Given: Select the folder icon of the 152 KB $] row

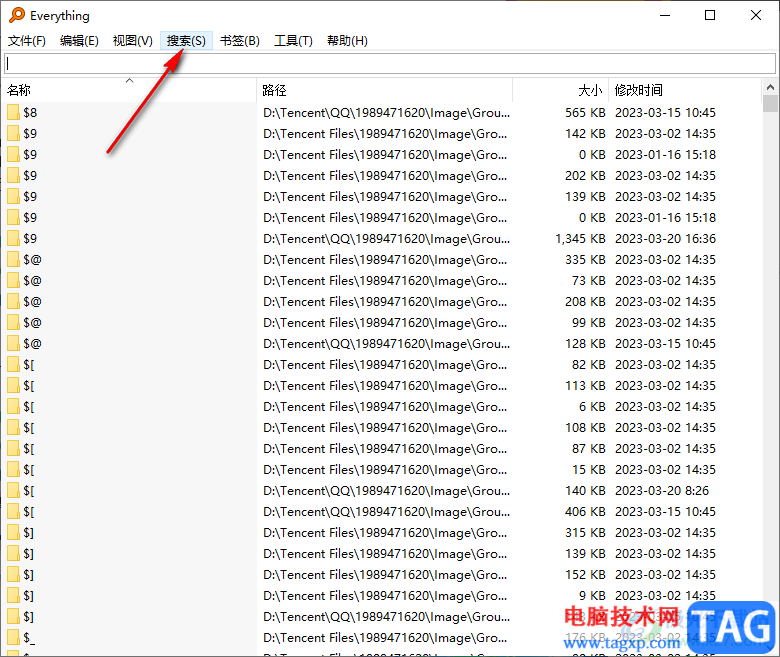Looking at the screenshot, I should pos(13,574).
